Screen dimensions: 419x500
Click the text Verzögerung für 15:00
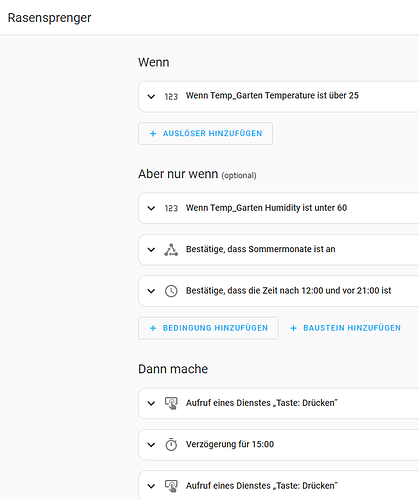[230, 444]
